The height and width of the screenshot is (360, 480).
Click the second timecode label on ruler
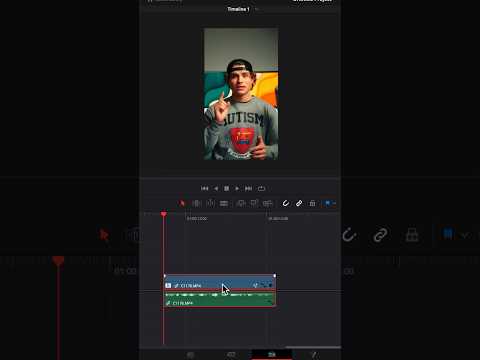[278, 219]
